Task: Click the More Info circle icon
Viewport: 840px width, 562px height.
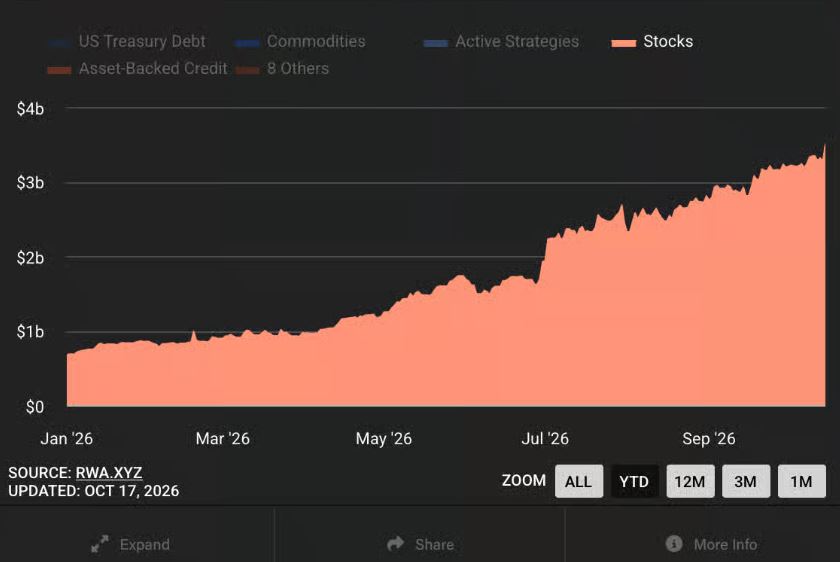Action: 674,544
